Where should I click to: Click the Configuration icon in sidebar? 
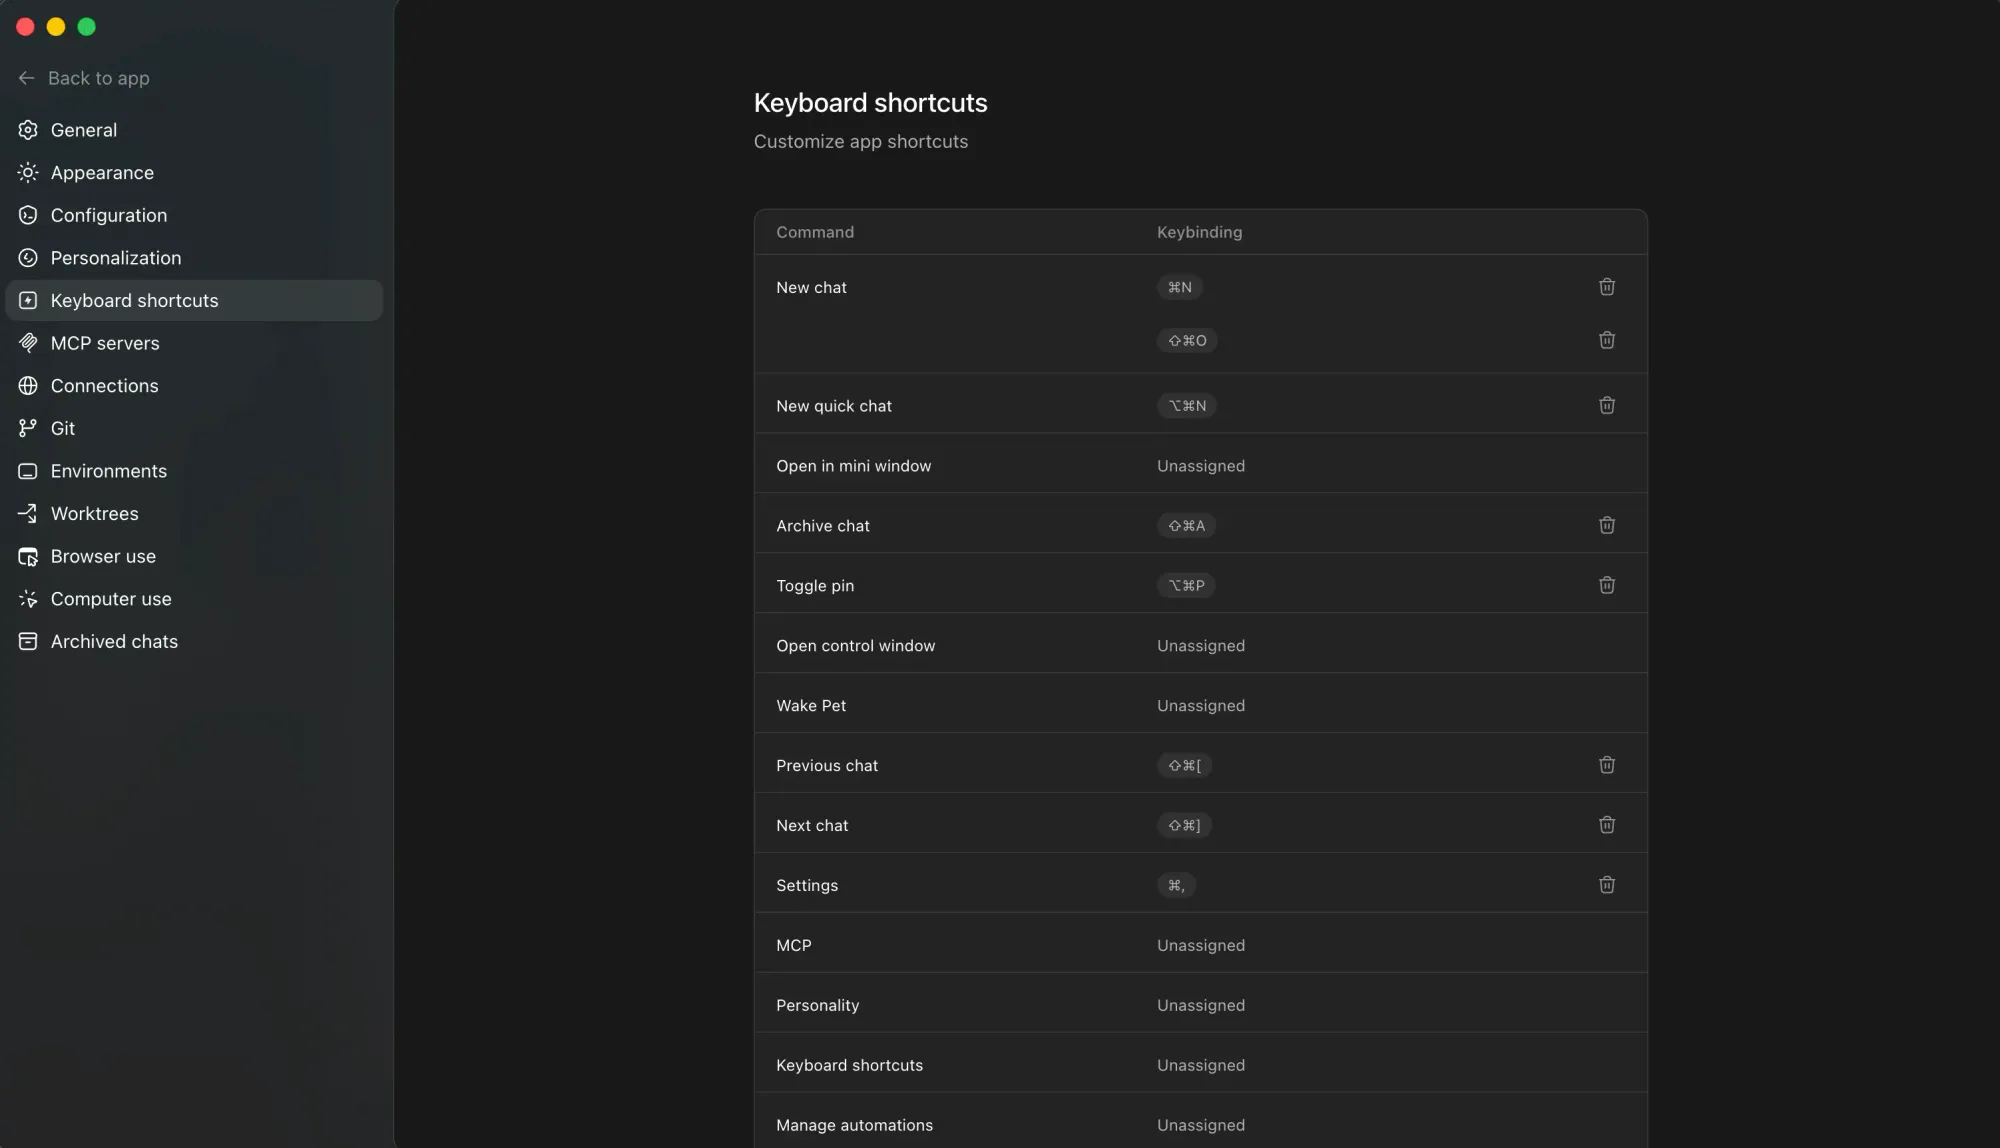[28, 215]
